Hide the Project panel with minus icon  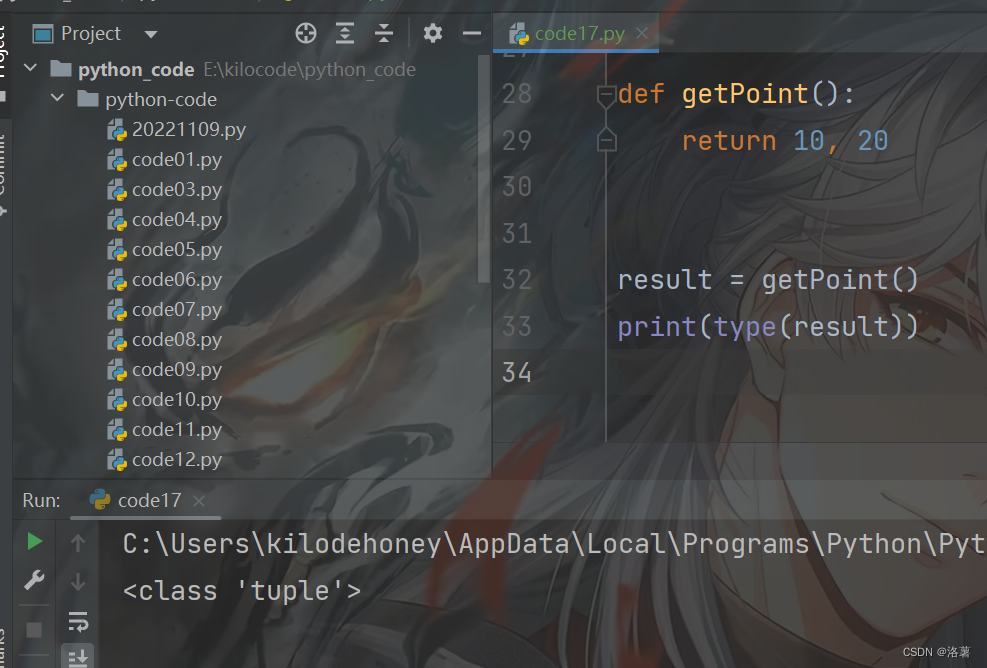pyautogui.click(x=471, y=33)
